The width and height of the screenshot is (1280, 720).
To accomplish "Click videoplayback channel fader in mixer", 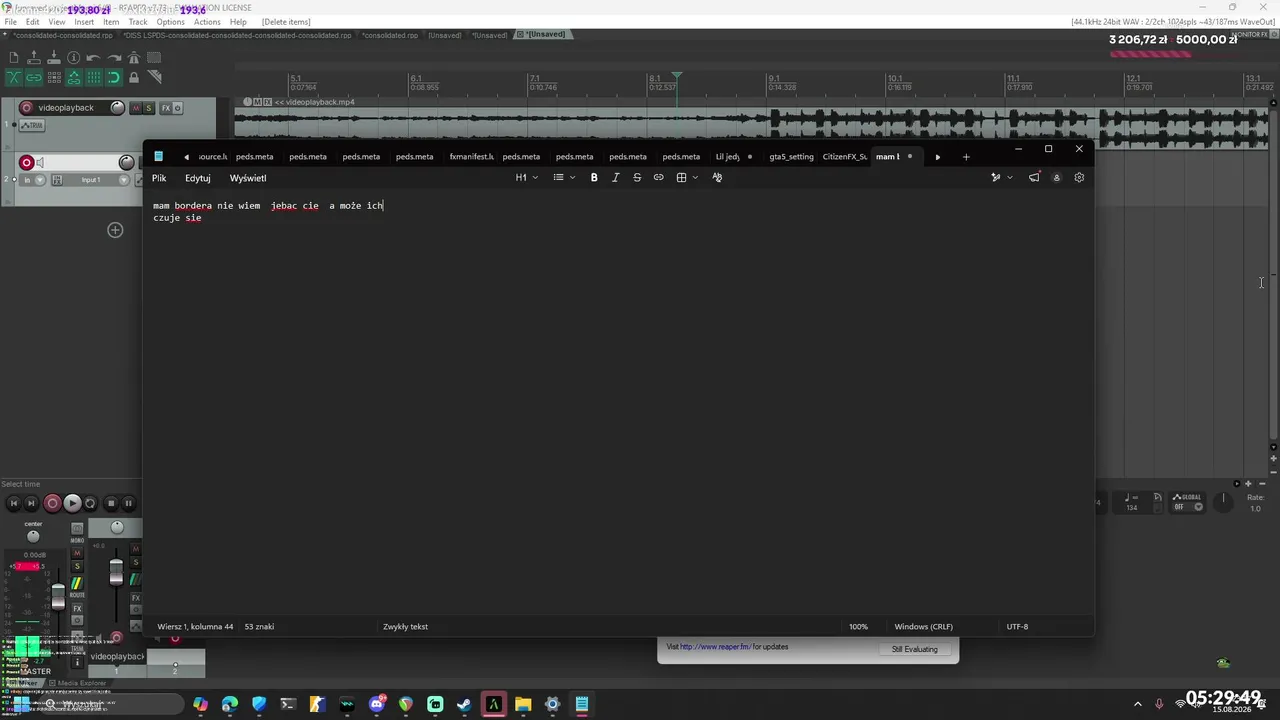I will pos(116,572).
